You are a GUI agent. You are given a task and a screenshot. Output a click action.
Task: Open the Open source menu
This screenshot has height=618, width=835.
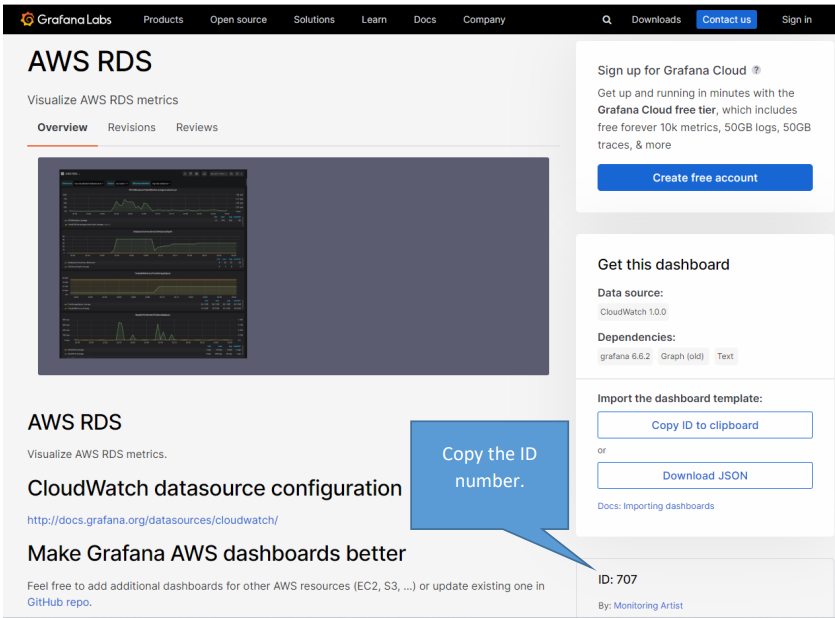pyautogui.click(x=238, y=20)
